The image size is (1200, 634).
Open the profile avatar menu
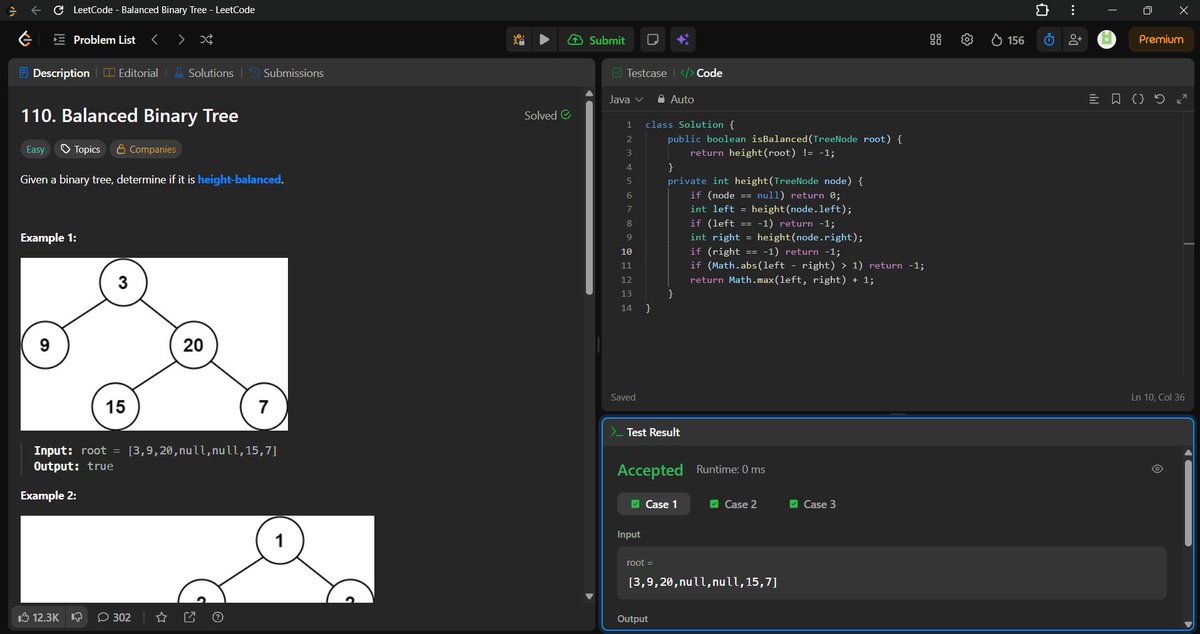point(1106,39)
